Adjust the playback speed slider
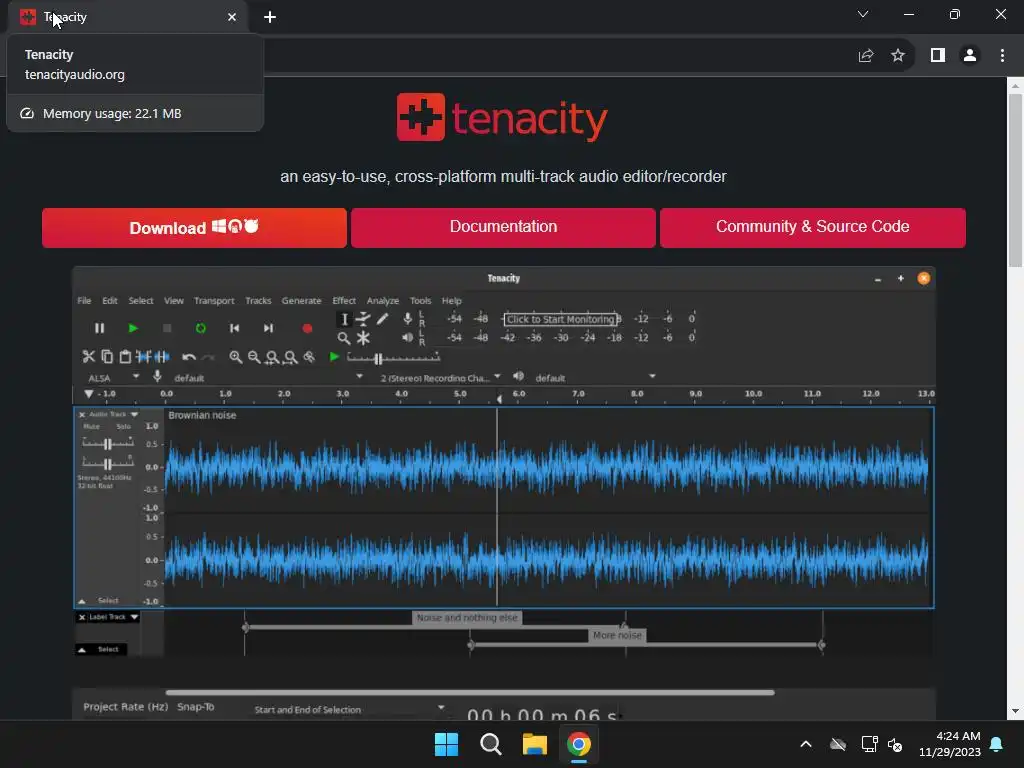The image size is (1024, 768). pyautogui.click(x=393, y=358)
